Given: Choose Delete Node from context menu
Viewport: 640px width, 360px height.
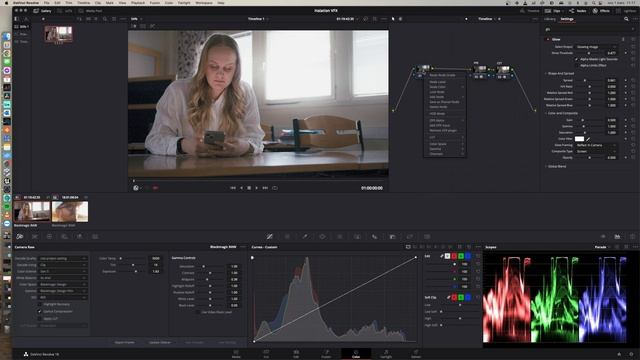Looking at the screenshot, I should pos(438,107).
